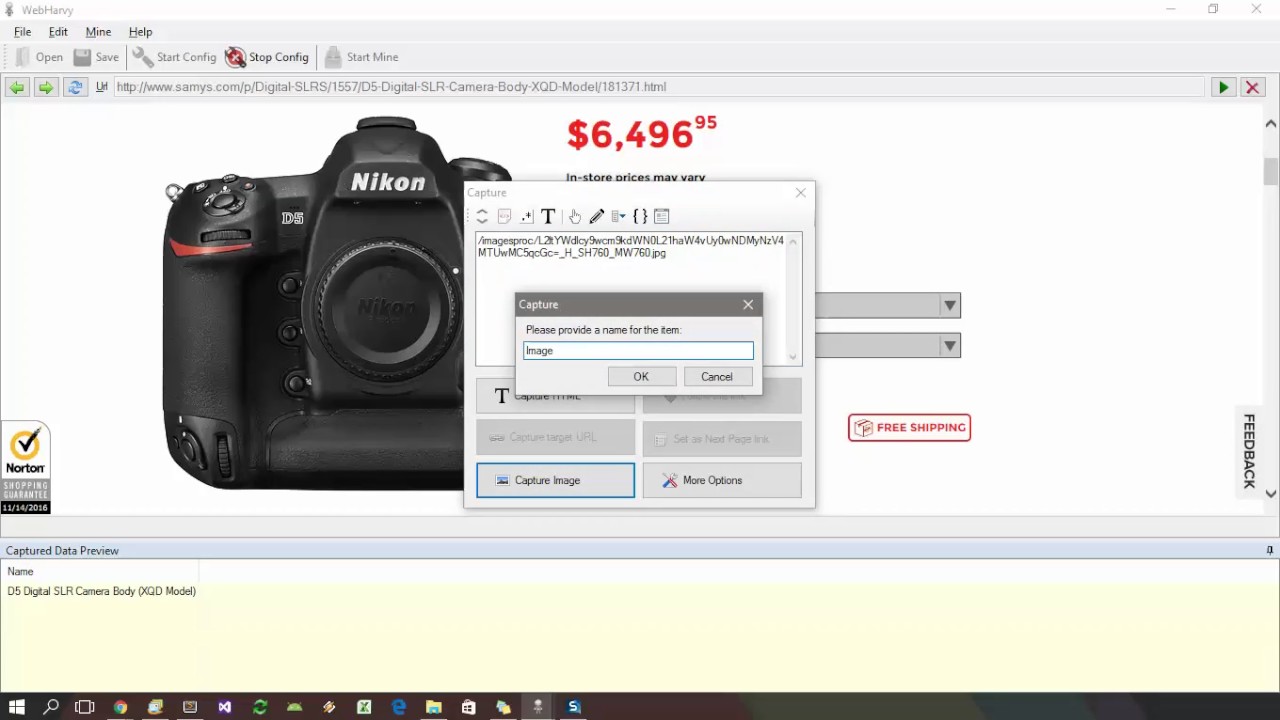Click the browser page vertical scrollbar thumb
The width and height of the screenshot is (1280, 720).
(1271, 171)
